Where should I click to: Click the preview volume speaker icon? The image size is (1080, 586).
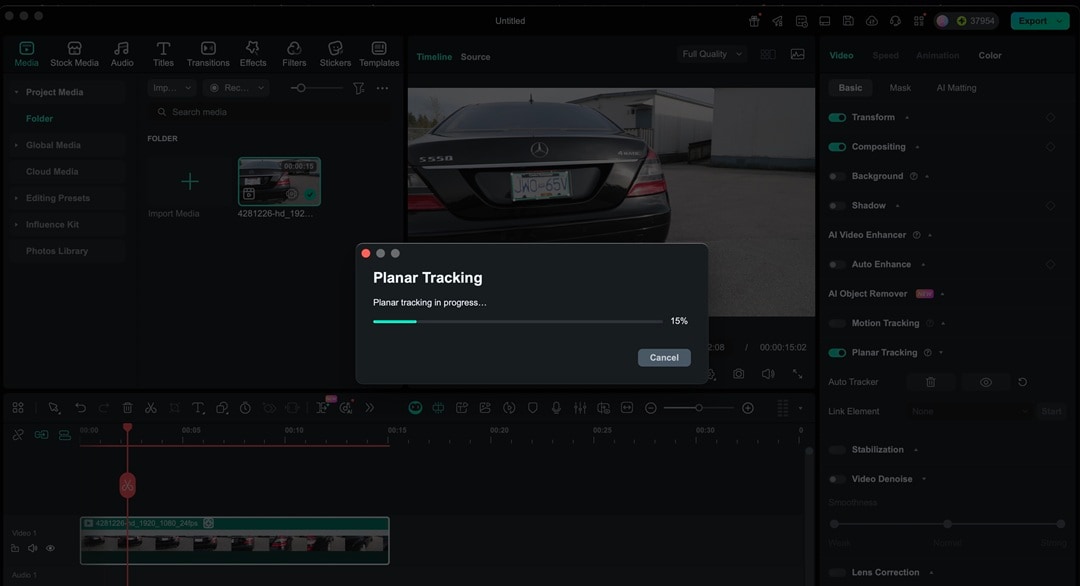pyautogui.click(x=768, y=374)
